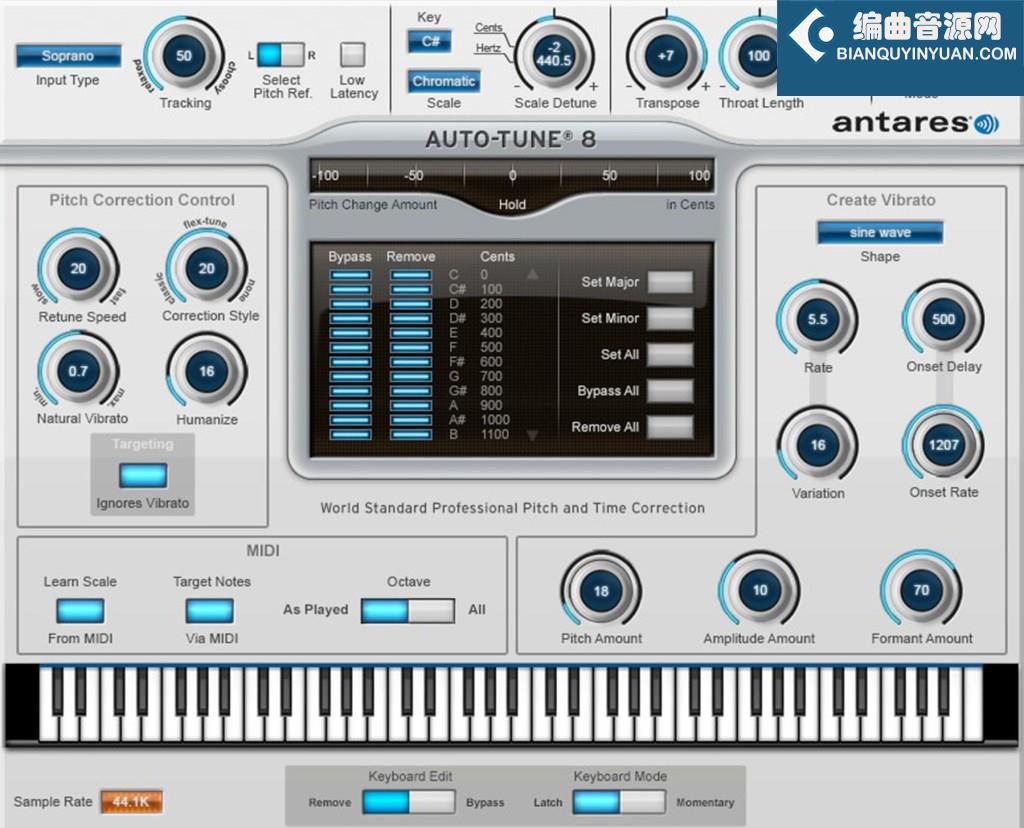The image size is (1024, 828).
Task: Toggle the Octave As Played/All switch
Action: click(408, 611)
